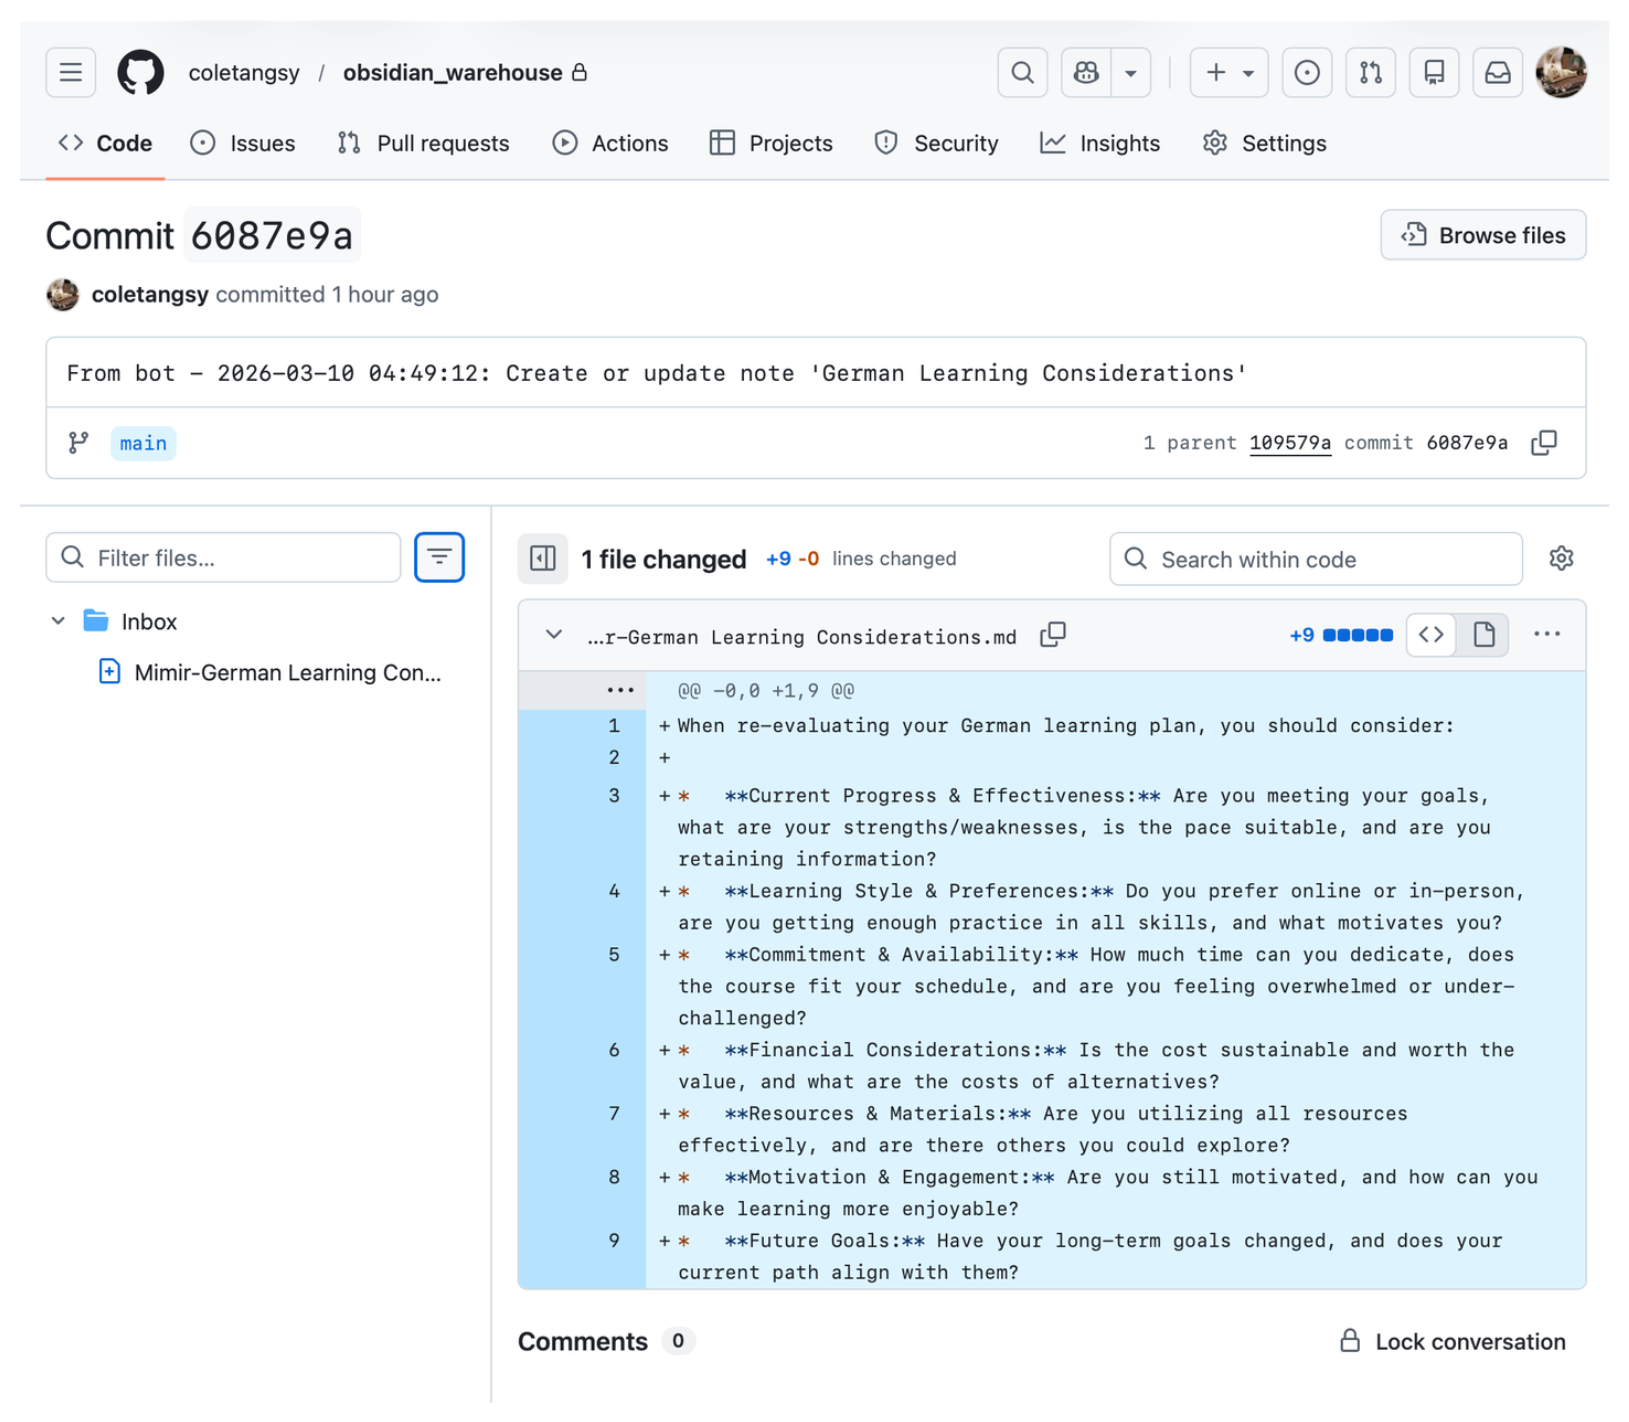Focus the Filter files input

pyautogui.click(x=223, y=557)
